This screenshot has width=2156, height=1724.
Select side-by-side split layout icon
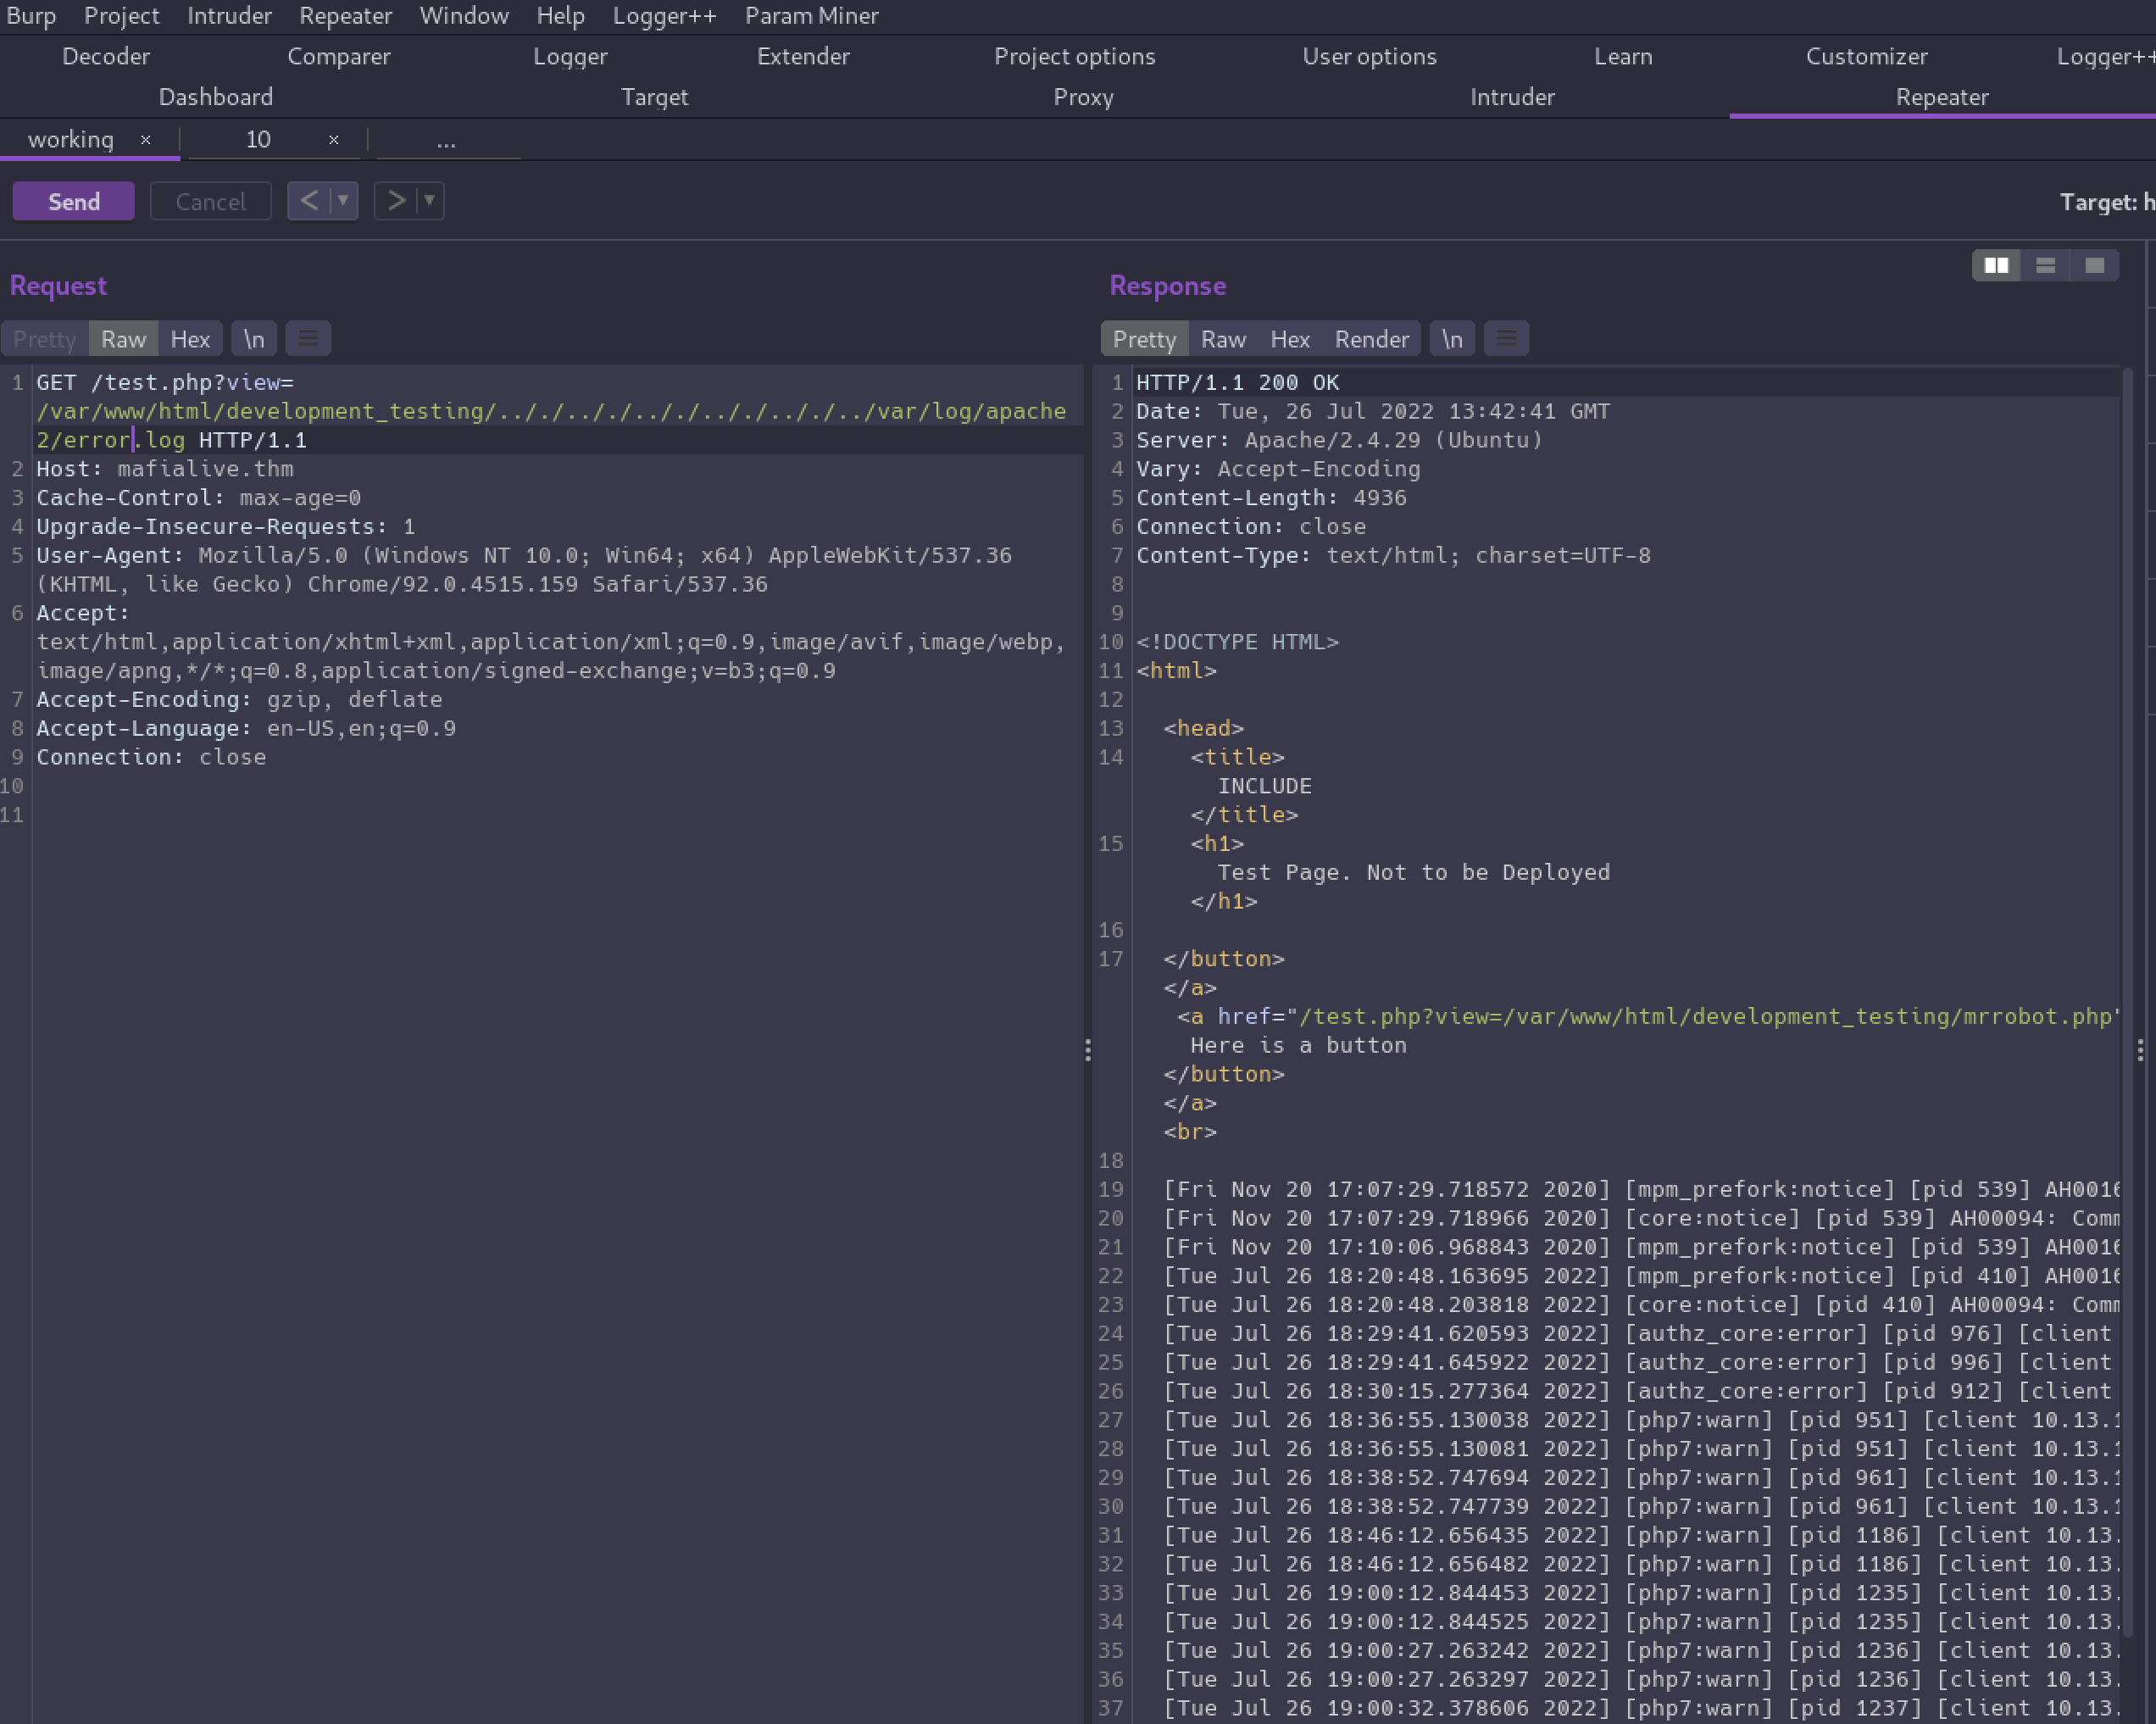[1997, 265]
